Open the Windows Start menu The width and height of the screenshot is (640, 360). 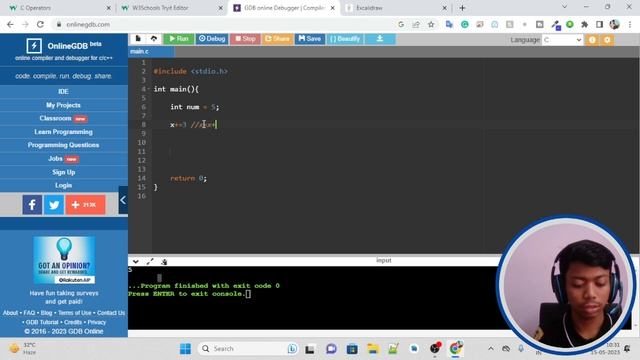pyautogui.click(x=185, y=349)
